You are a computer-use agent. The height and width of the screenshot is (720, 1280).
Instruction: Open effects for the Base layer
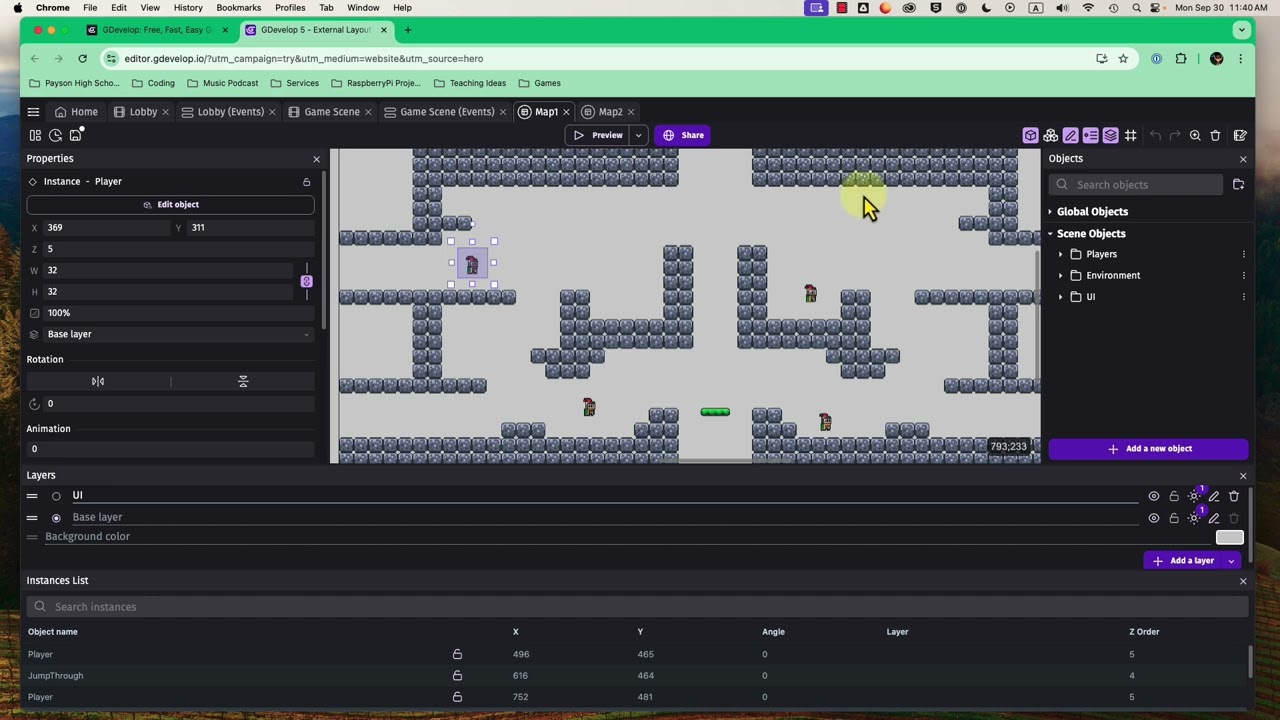coord(1194,518)
